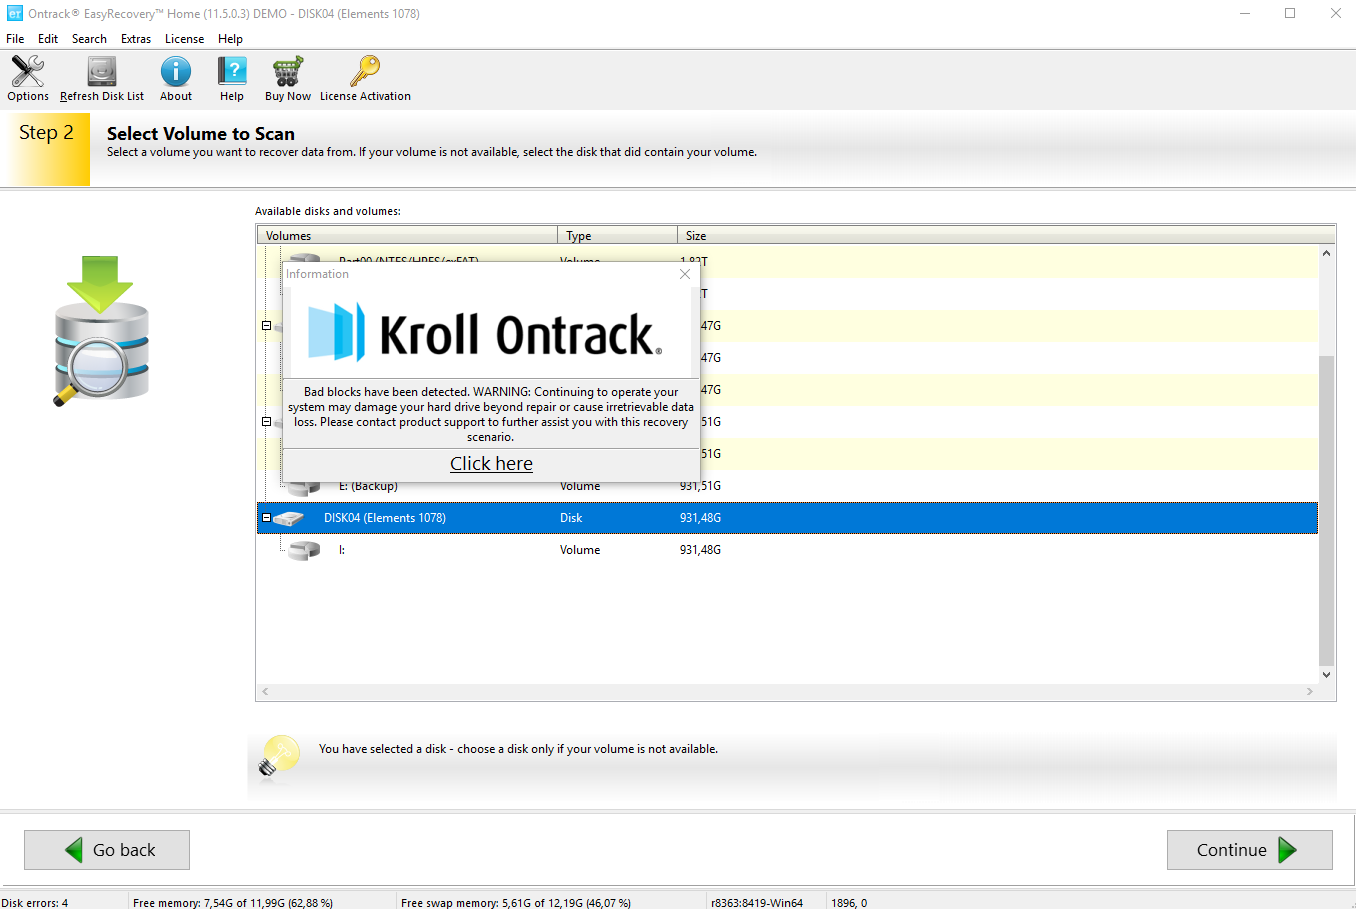Select the E: (Backup) volume row
This screenshot has height=909, width=1356.
click(787, 488)
